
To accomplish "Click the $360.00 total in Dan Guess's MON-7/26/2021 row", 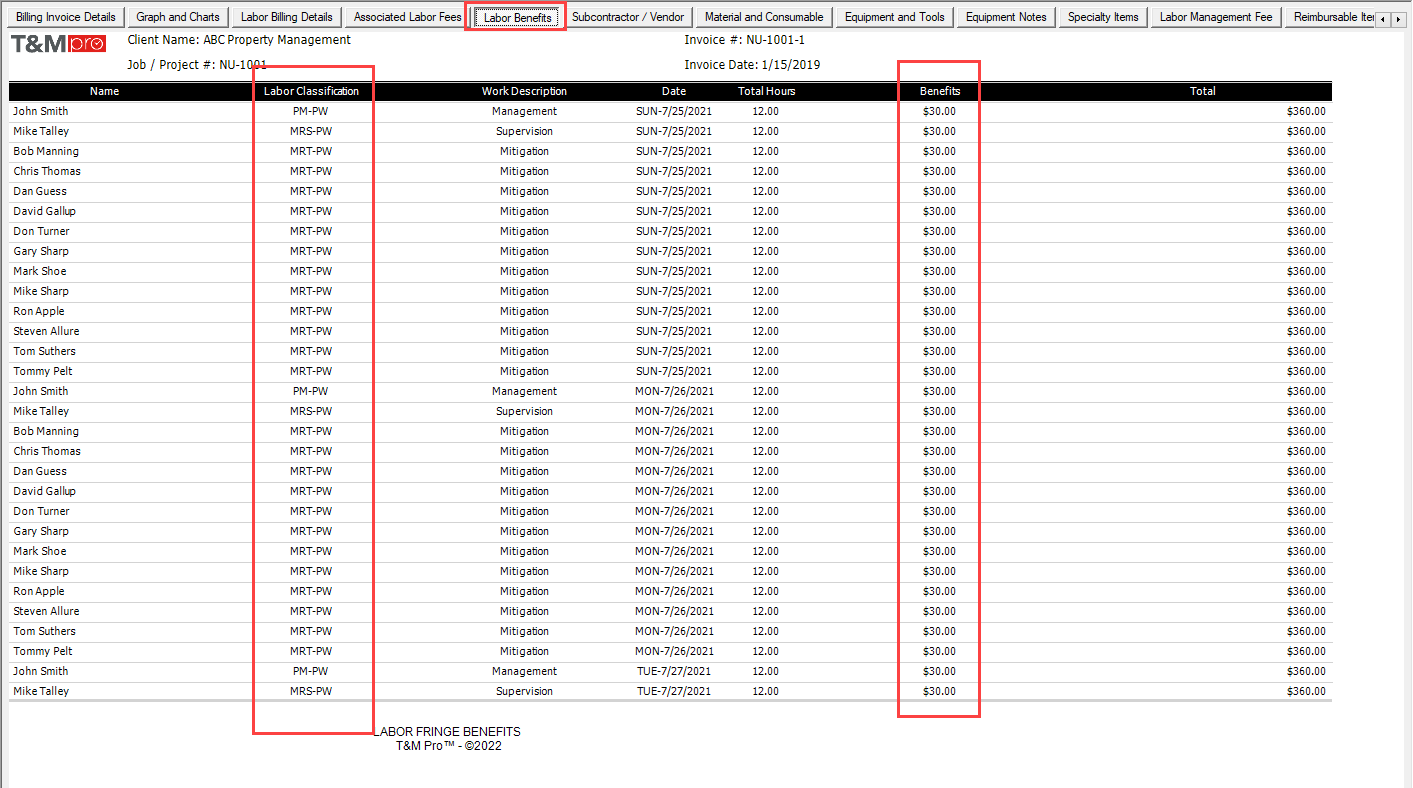I will click(1306, 471).
